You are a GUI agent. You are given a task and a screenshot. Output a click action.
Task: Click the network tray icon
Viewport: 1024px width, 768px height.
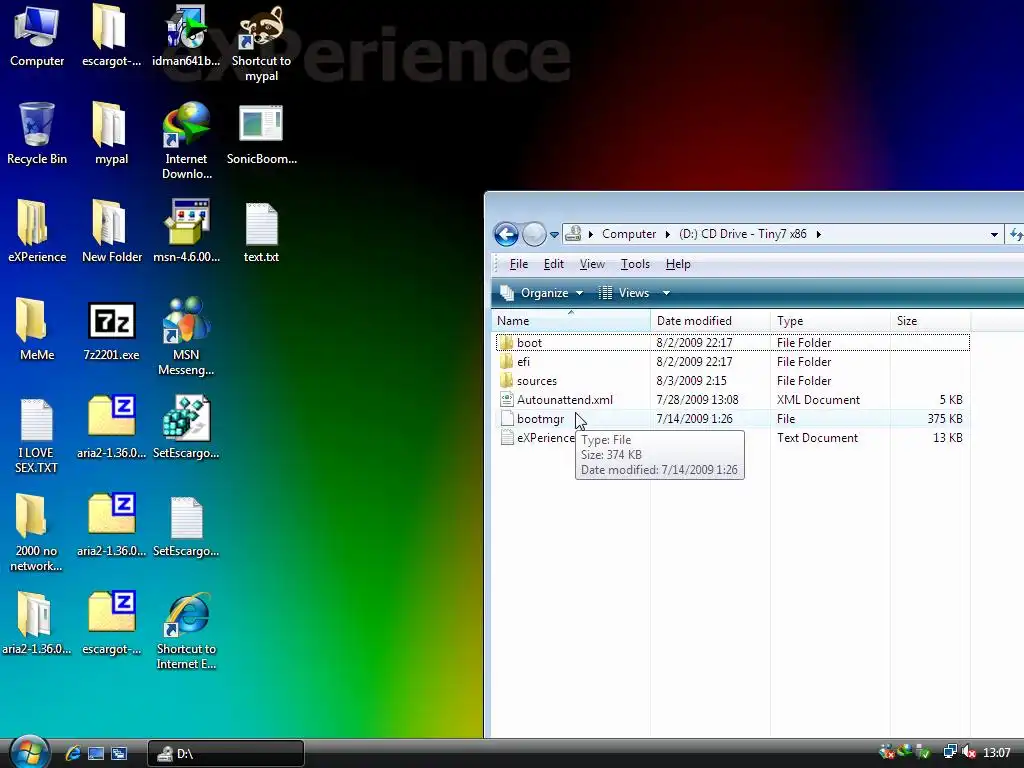pyautogui.click(x=950, y=752)
